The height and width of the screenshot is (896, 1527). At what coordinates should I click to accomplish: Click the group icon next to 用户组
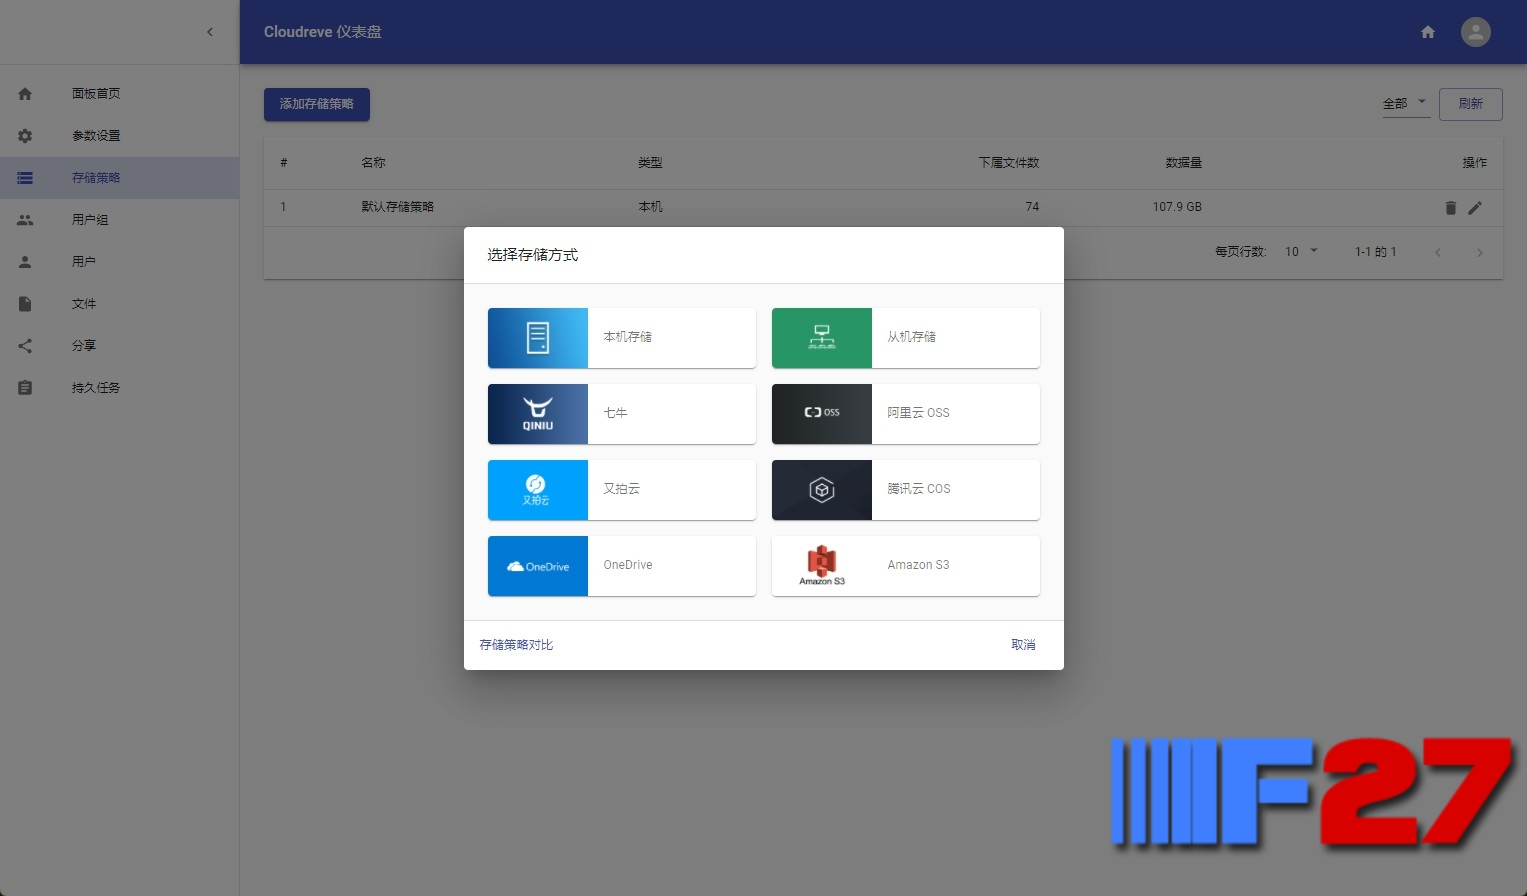25,220
